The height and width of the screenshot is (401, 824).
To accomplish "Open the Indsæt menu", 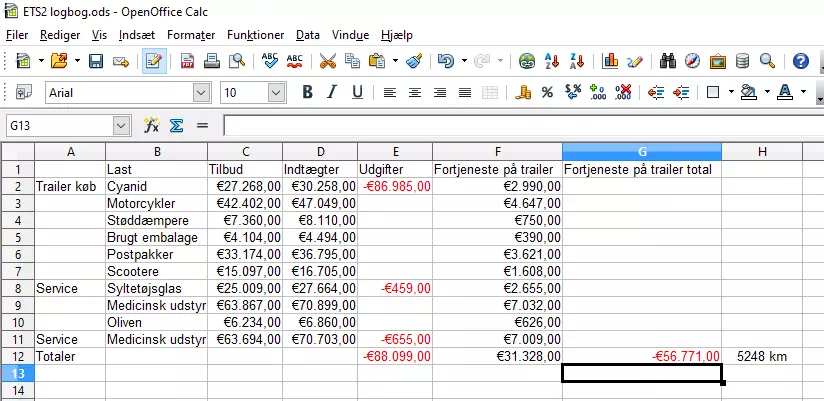I will [137, 35].
